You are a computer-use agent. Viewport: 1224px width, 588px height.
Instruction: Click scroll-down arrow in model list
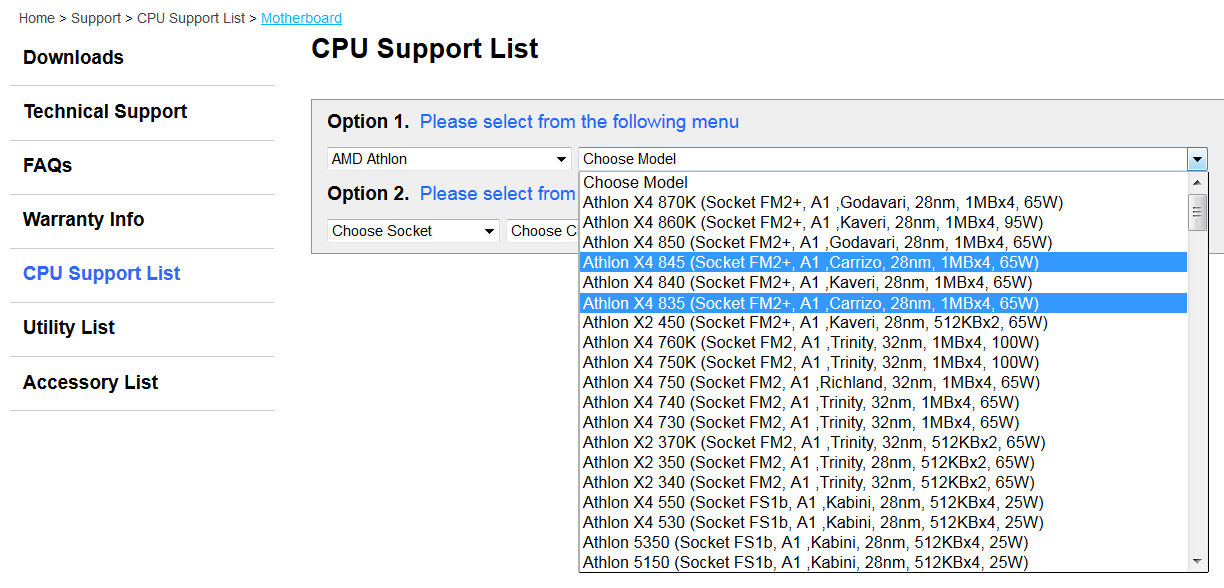[x=1197, y=561]
